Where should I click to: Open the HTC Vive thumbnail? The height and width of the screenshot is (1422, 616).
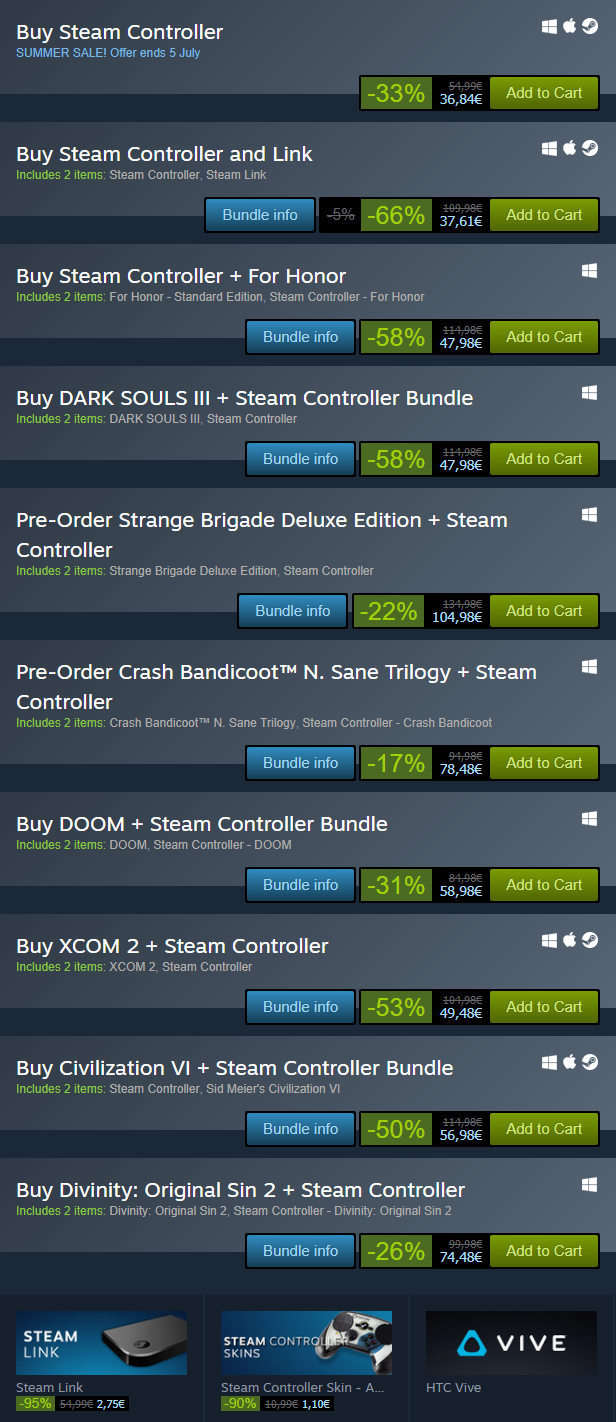tap(511, 1343)
